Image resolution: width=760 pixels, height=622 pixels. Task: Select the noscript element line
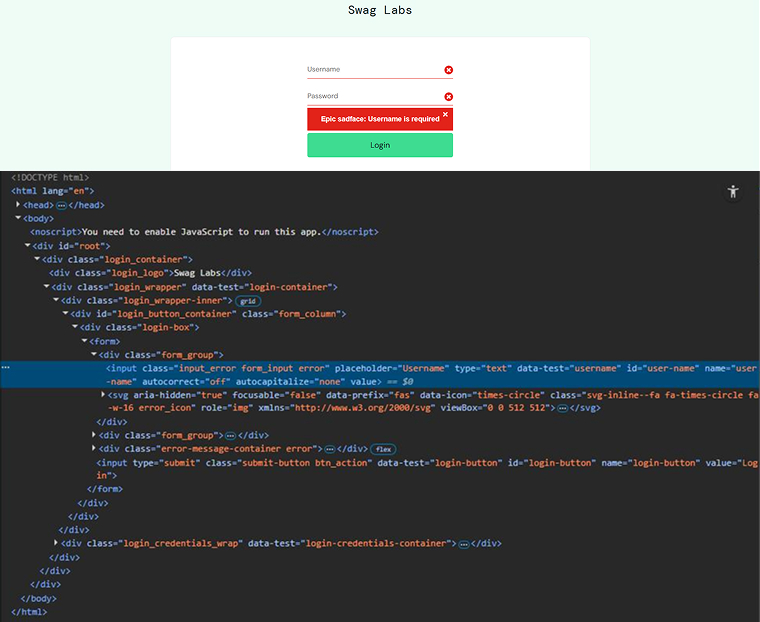click(x=204, y=232)
